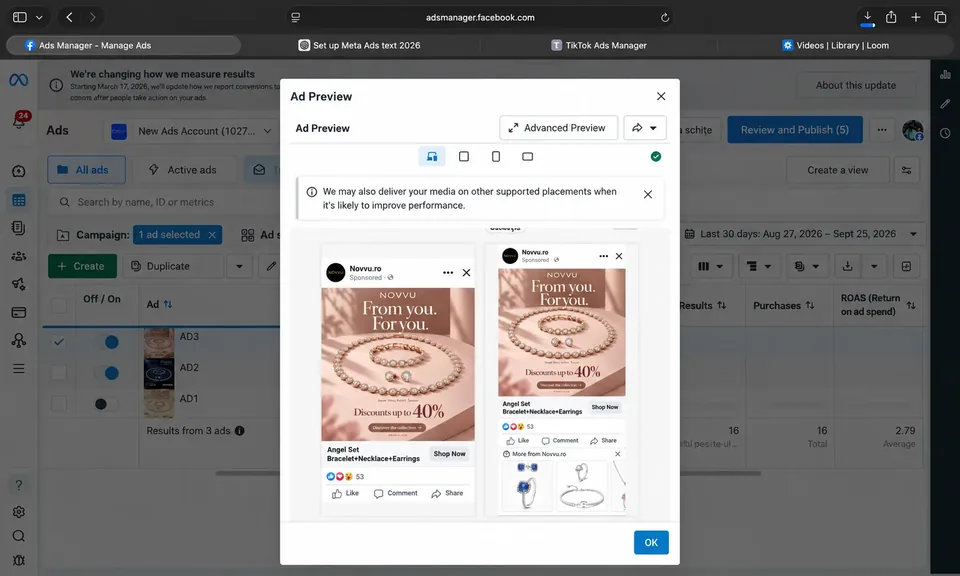Click Review and Publish (5) button
960x576 pixels.
(x=795, y=130)
